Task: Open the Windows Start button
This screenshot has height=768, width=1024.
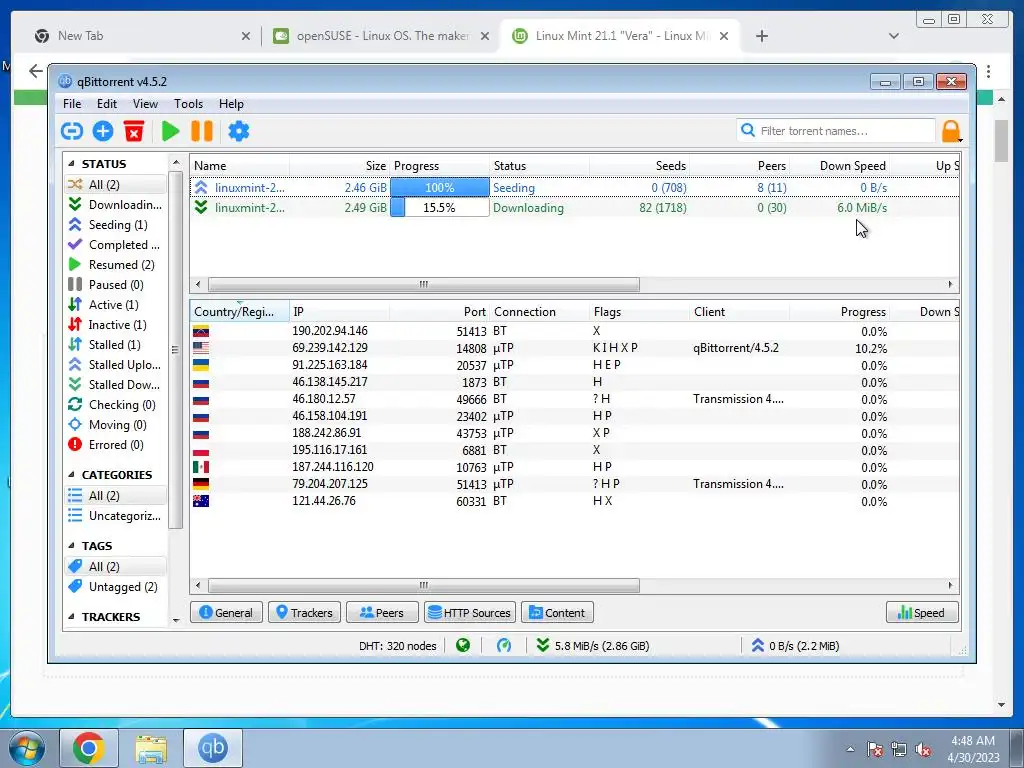Action: (x=27, y=748)
